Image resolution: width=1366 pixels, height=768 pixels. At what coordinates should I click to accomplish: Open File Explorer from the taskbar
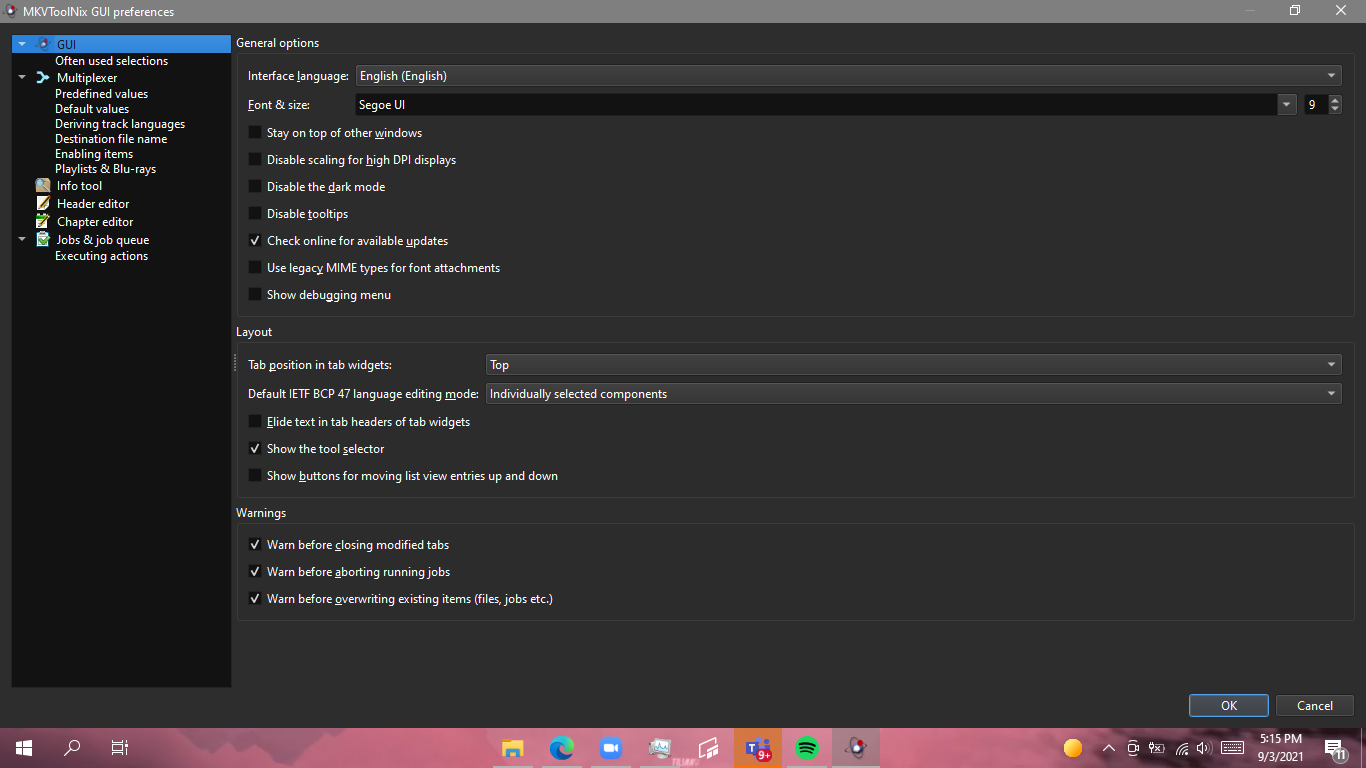point(513,747)
